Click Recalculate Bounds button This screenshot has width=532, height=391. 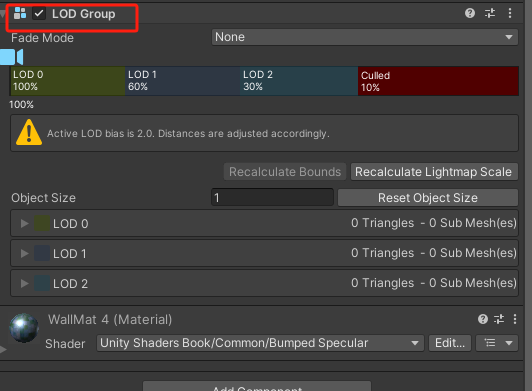tap(285, 172)
